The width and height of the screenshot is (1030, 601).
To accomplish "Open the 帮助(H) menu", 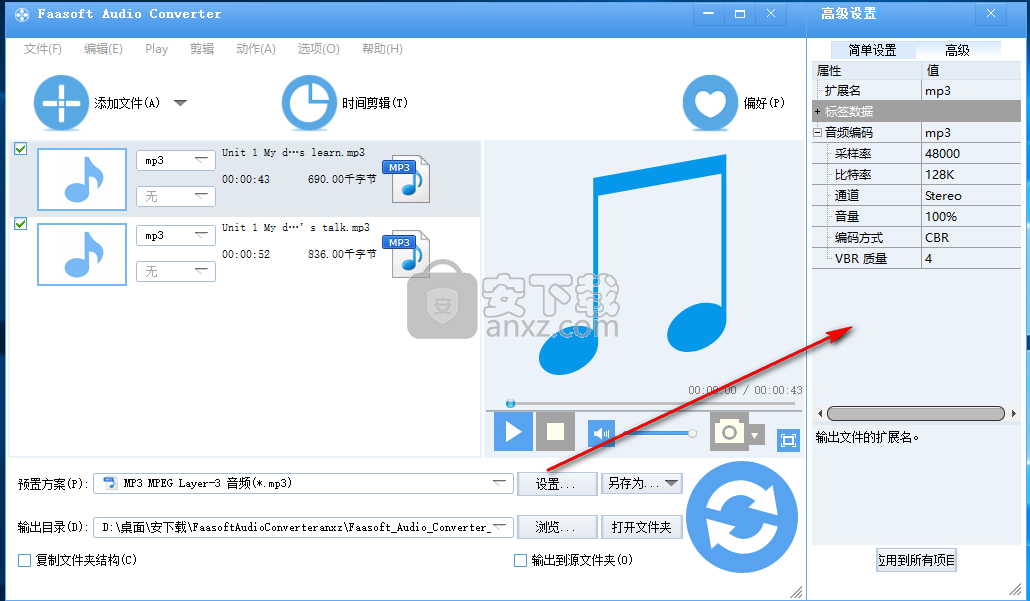I will coord(382,49).
